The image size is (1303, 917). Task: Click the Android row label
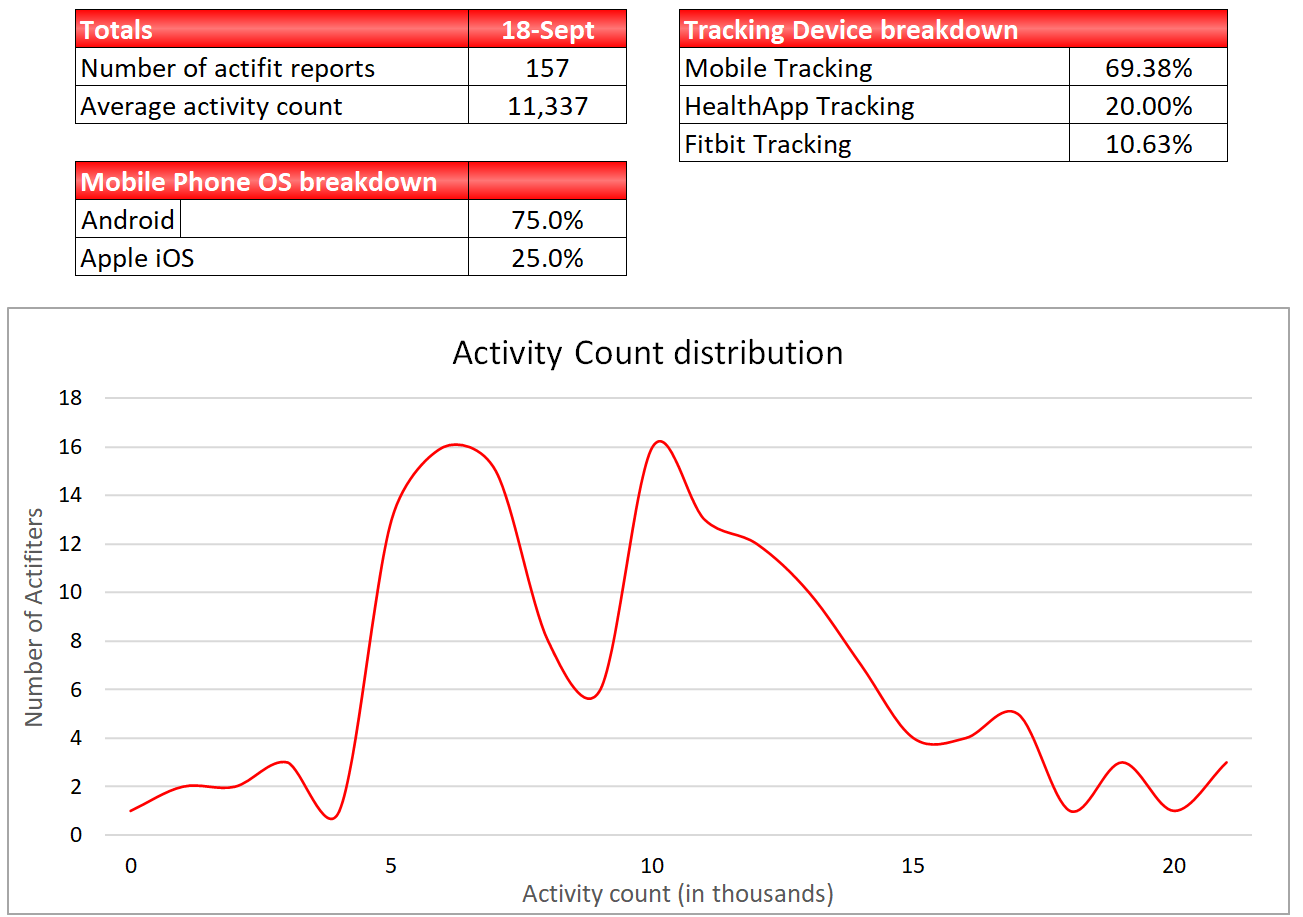[x=128, y=220]
